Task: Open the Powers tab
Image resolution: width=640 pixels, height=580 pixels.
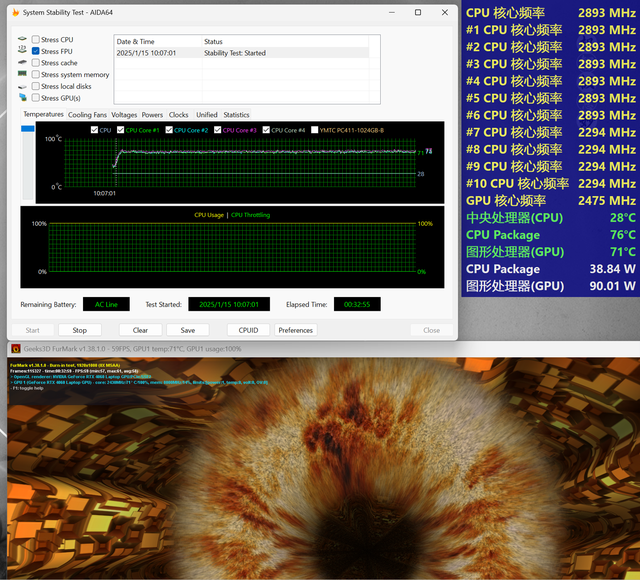Action: [152, 115]
